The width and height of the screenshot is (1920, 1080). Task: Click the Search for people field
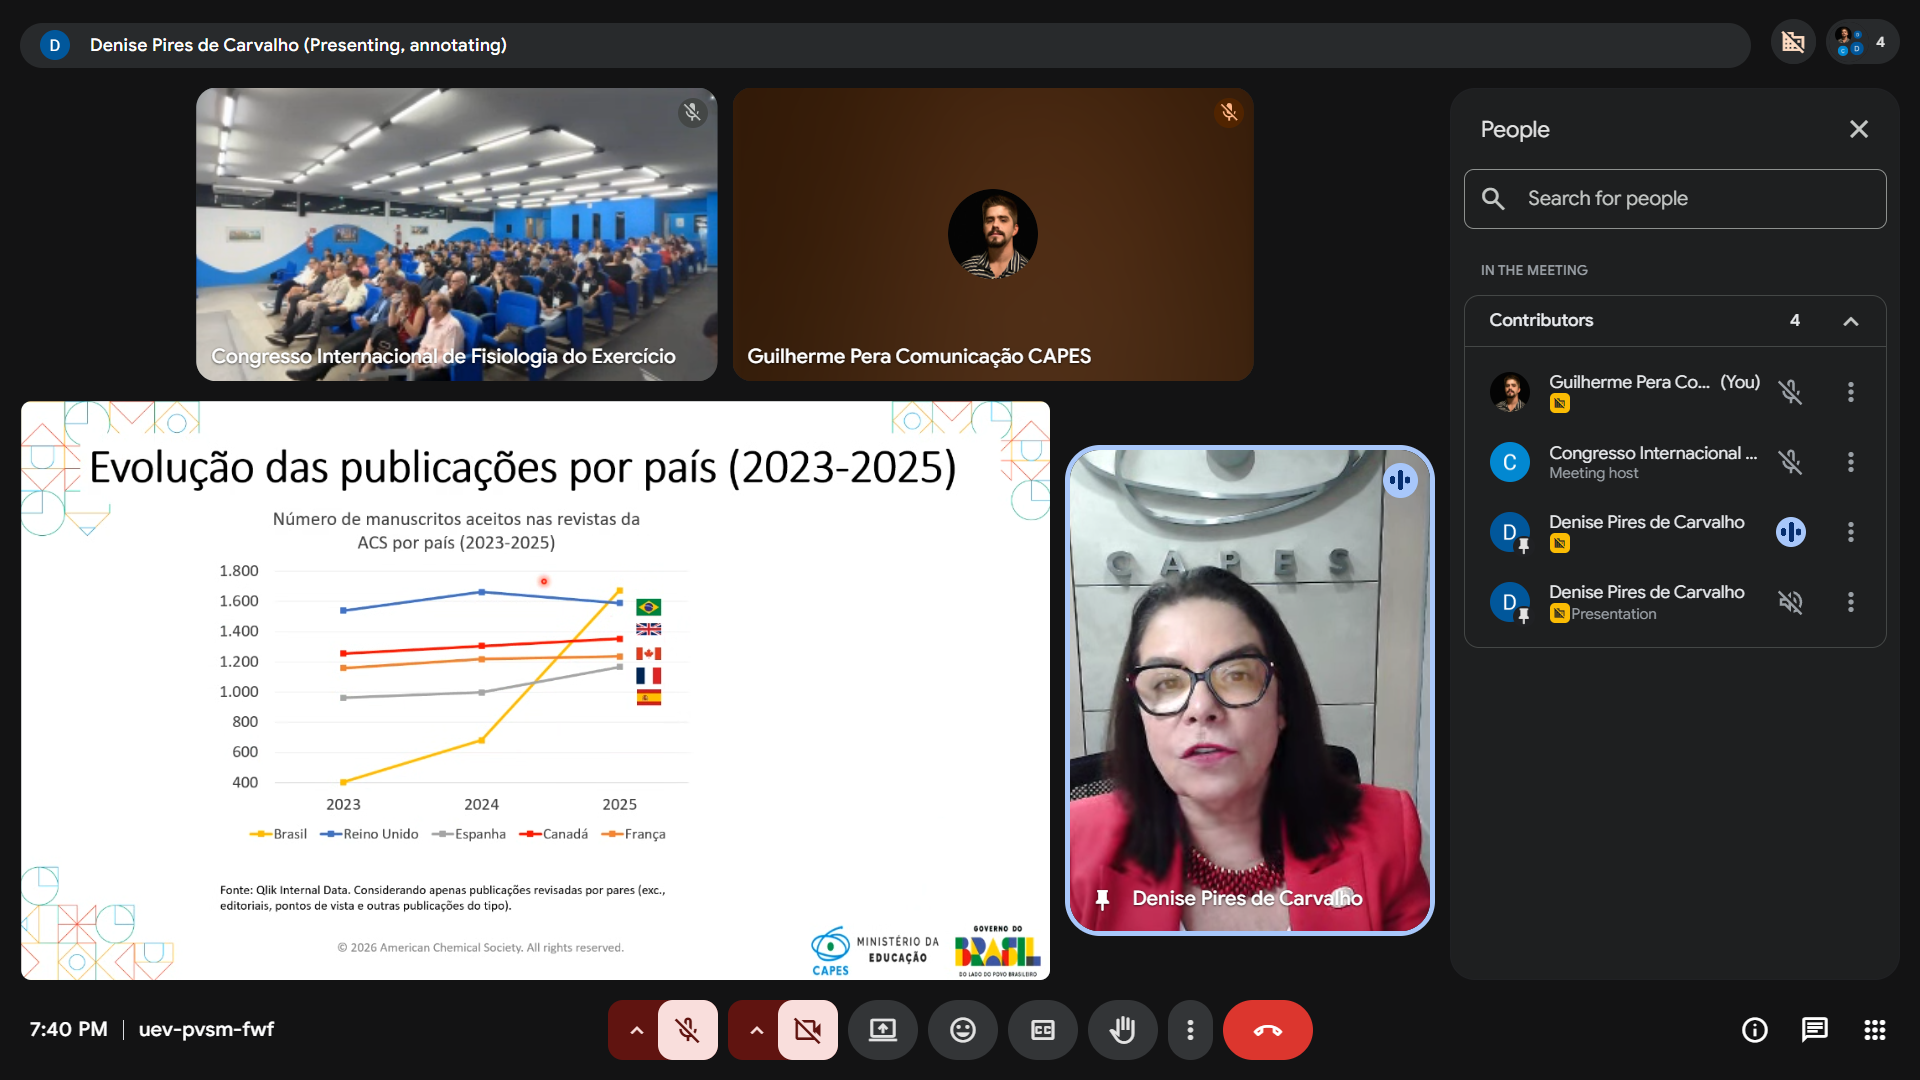pyautogui.click(x=1675, y=199)
